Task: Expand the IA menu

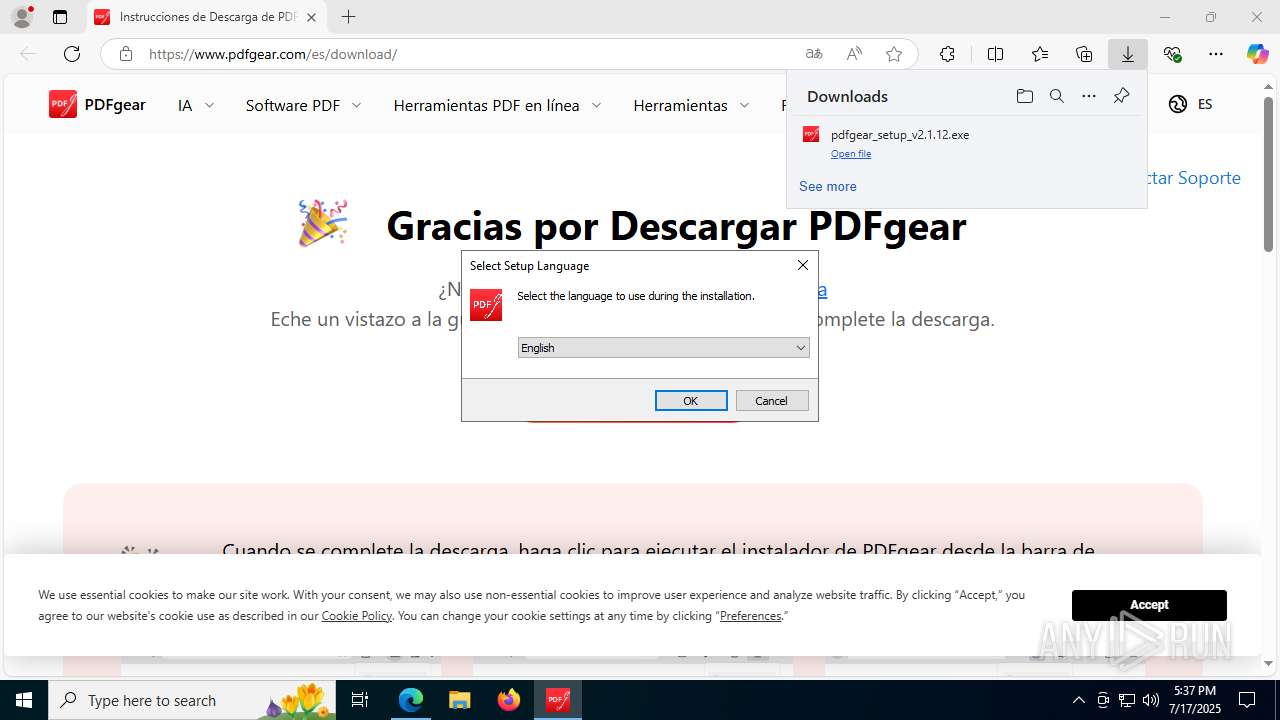Action: pos(196,105)
